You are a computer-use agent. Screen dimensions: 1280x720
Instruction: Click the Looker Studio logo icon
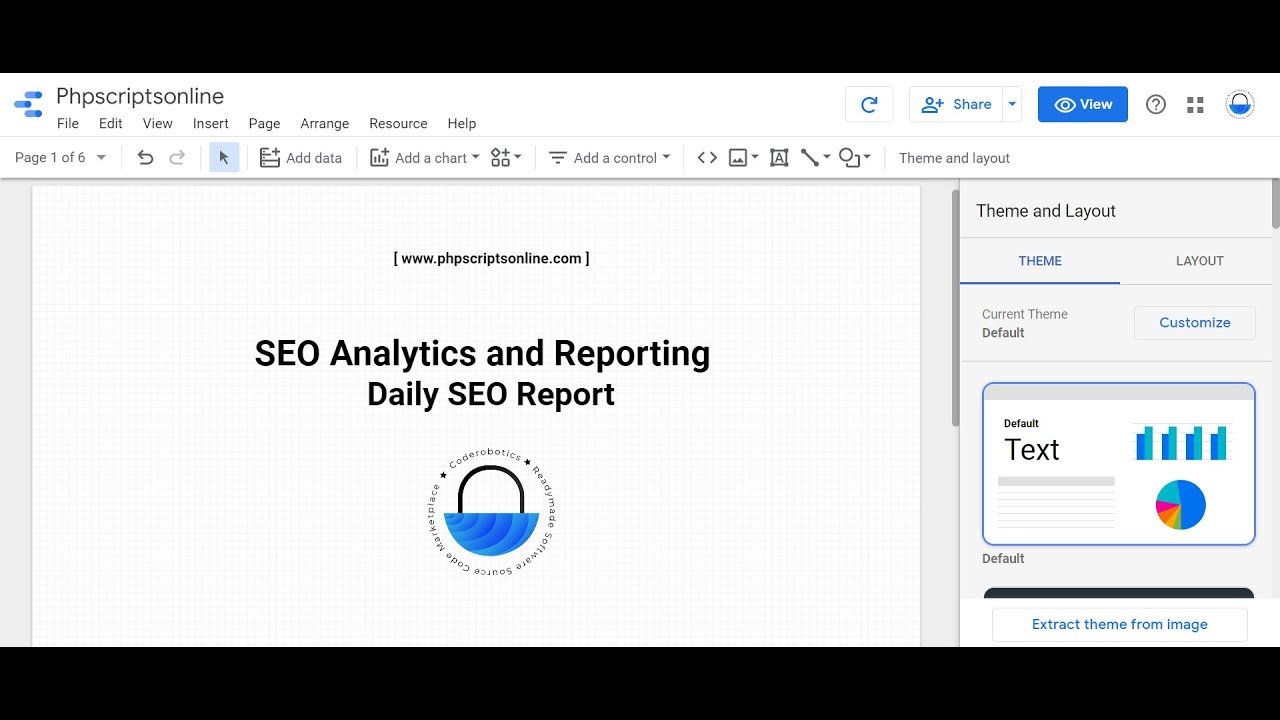tap(28, 104)
